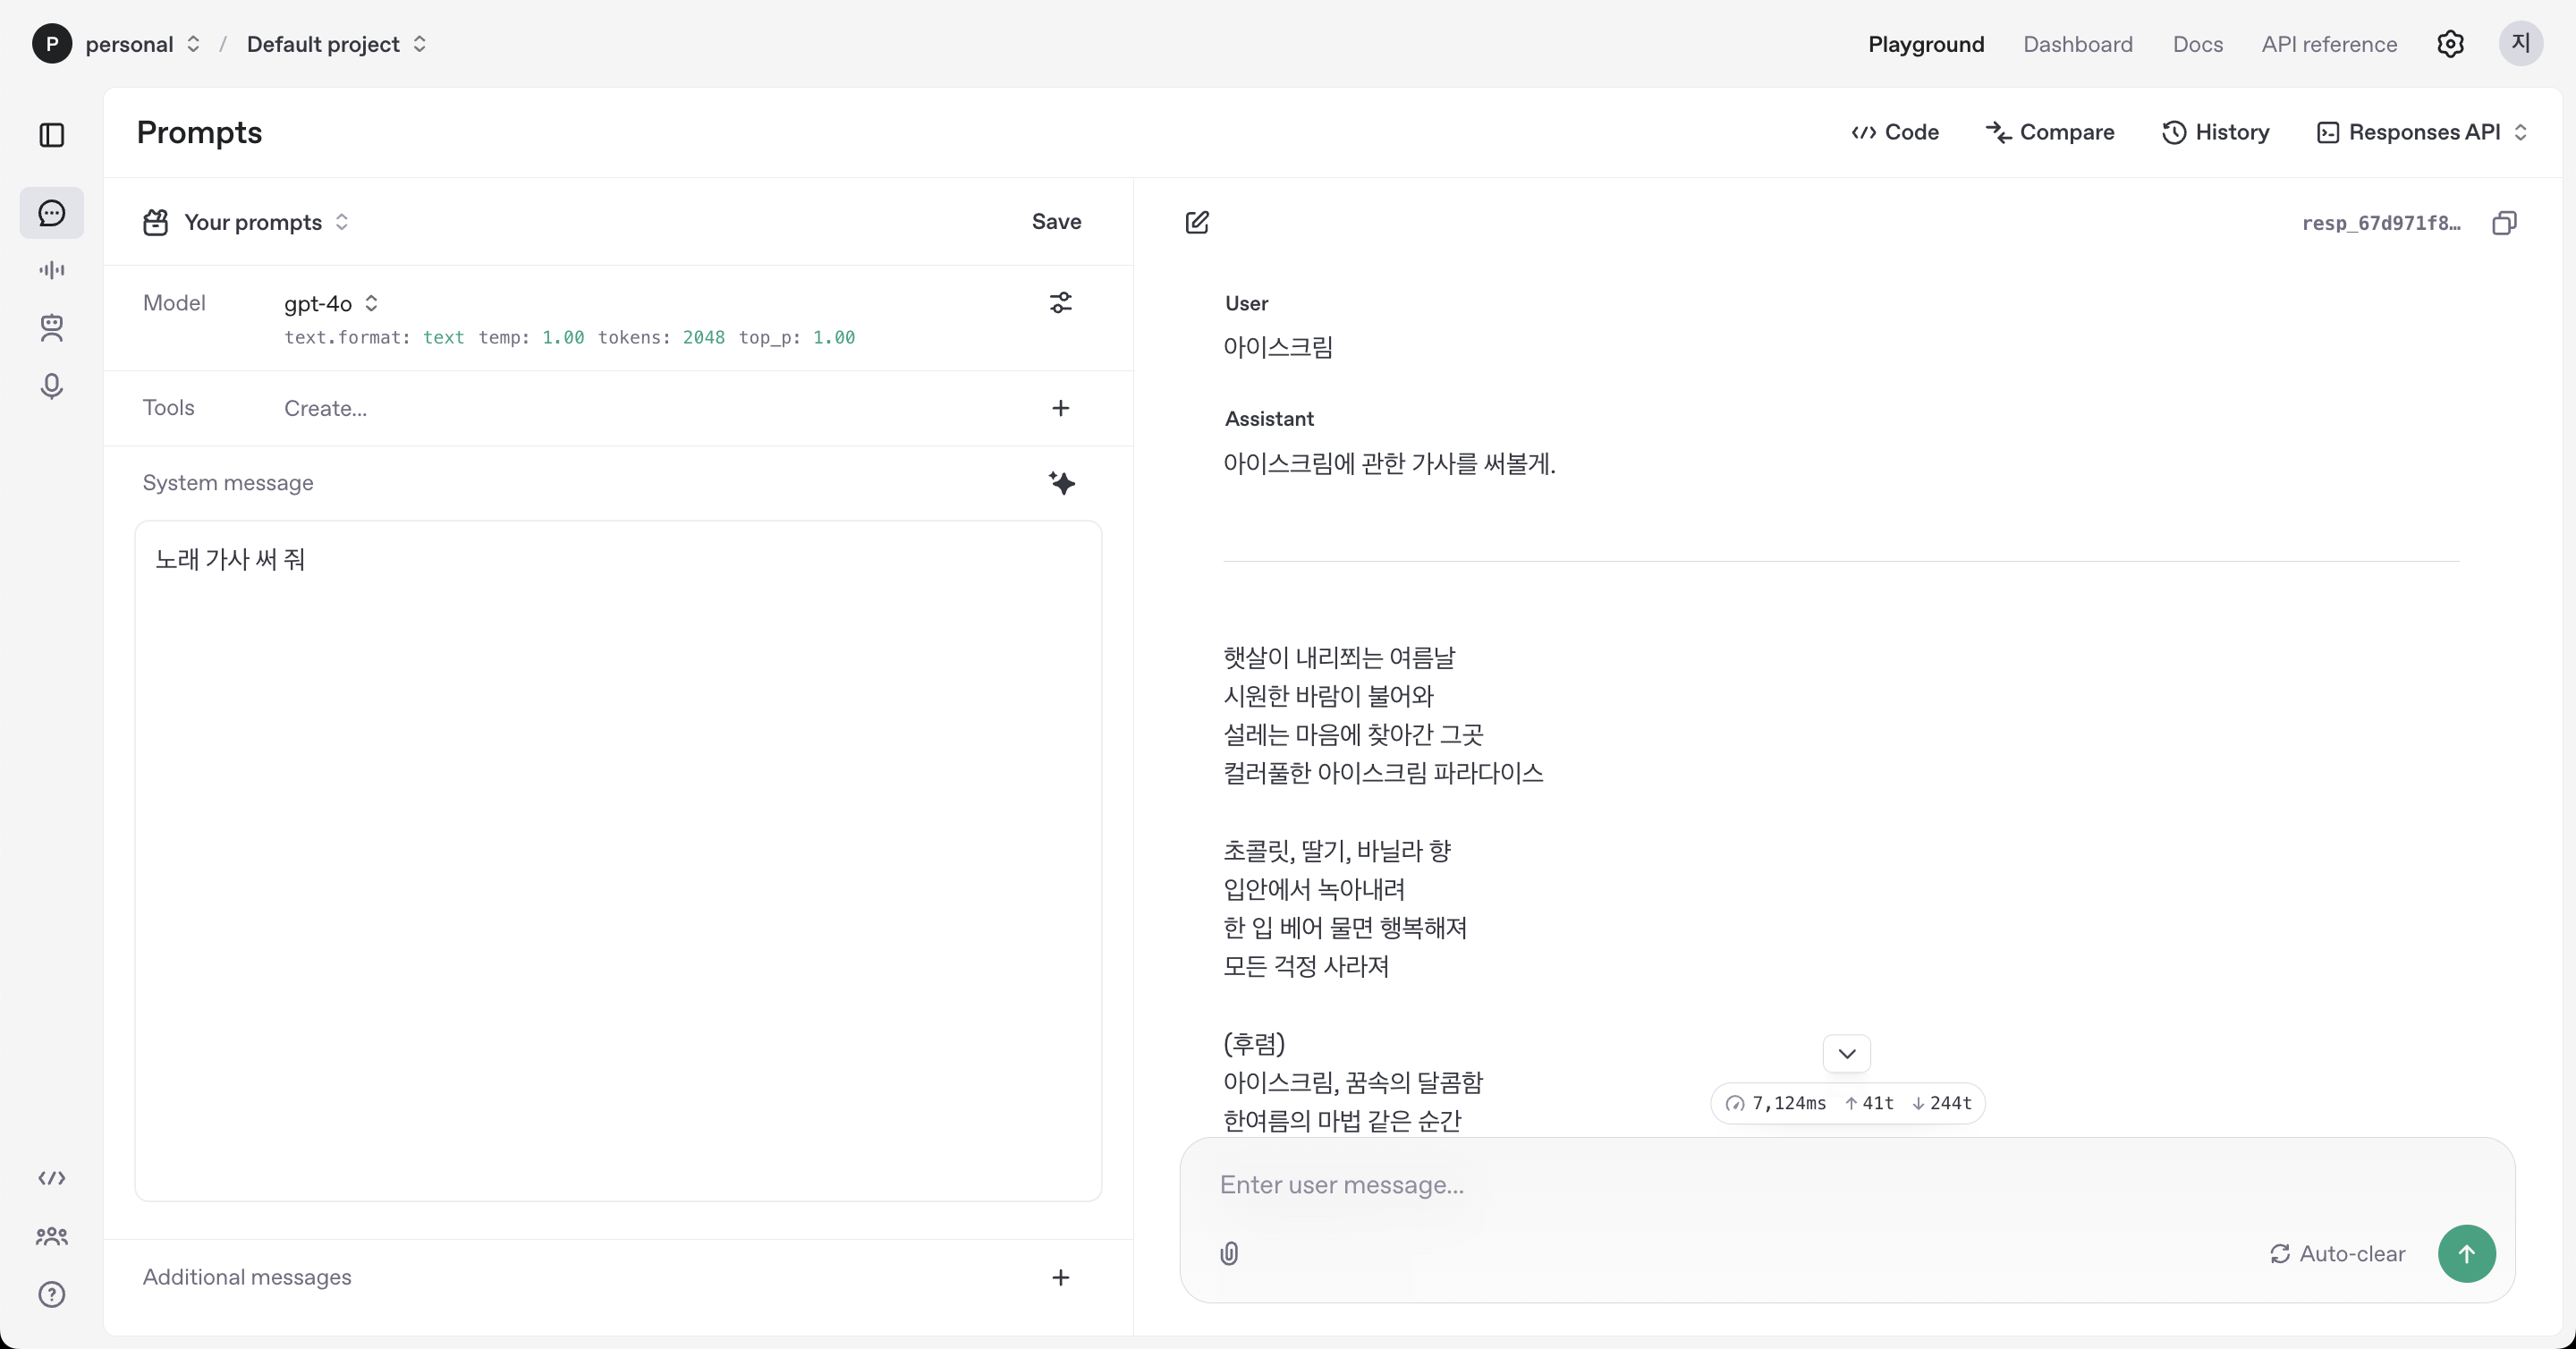The image size is (2576, 1349).
Task: Copy the response ID
Action: click(x=2504, y=223)
